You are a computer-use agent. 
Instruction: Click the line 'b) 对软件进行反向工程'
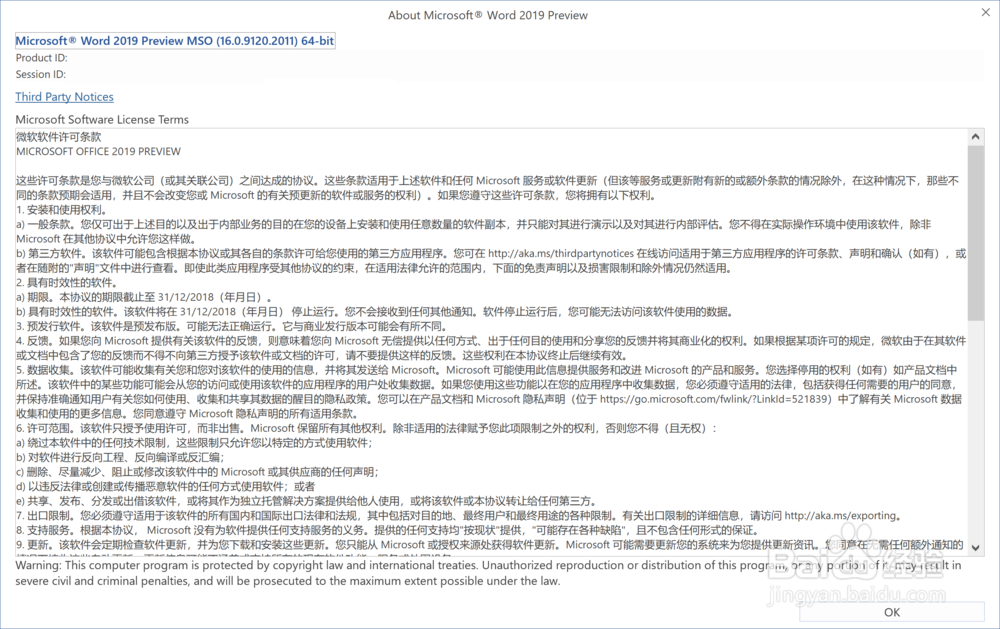[120, 457]
